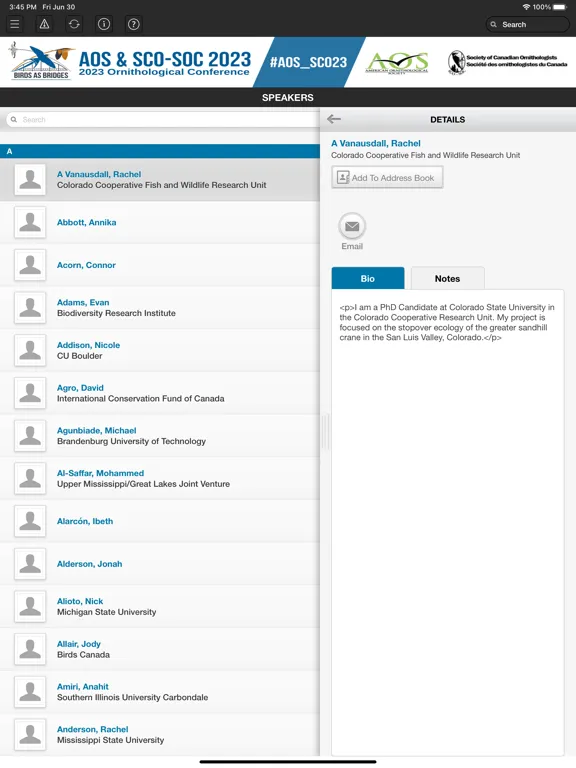Open Amiri, Anahit speaker entry
This screenshot has height=768, width=576.
coord(160,692)
